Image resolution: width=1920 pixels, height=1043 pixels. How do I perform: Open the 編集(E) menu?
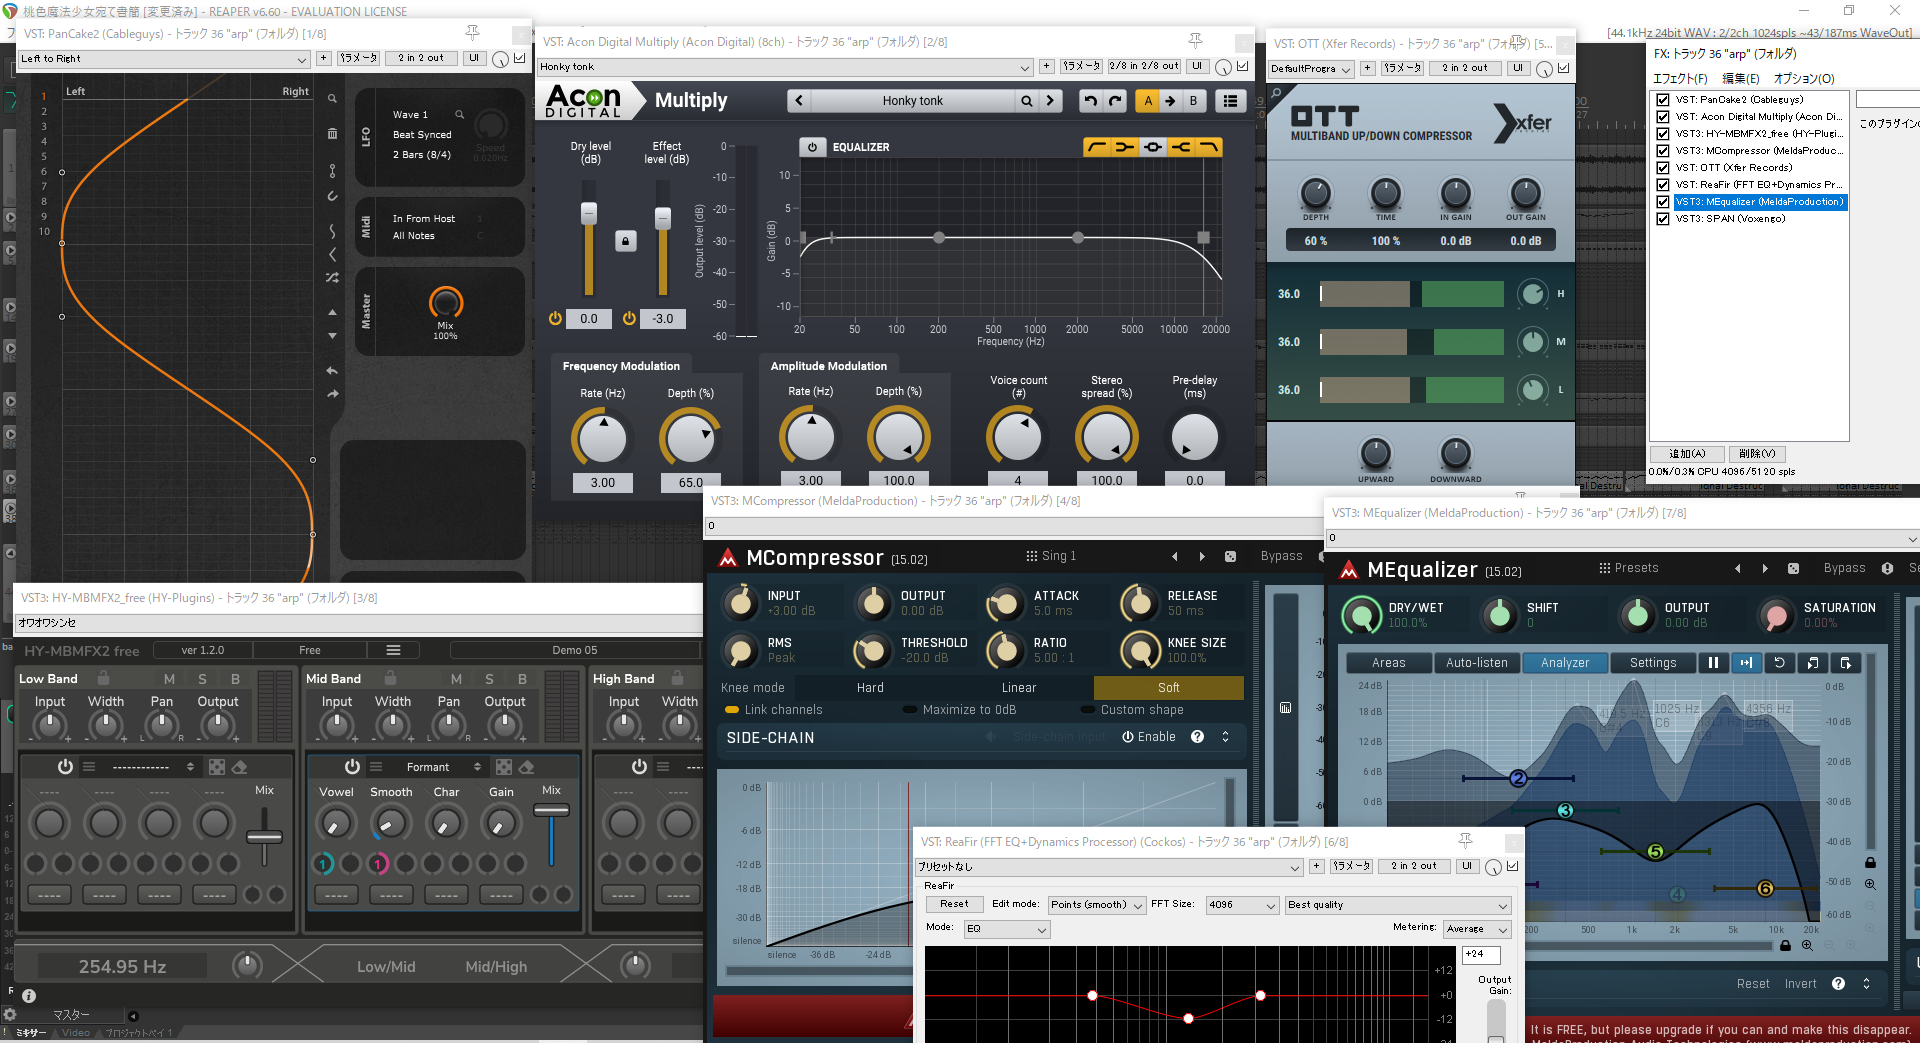point(1741,78)
